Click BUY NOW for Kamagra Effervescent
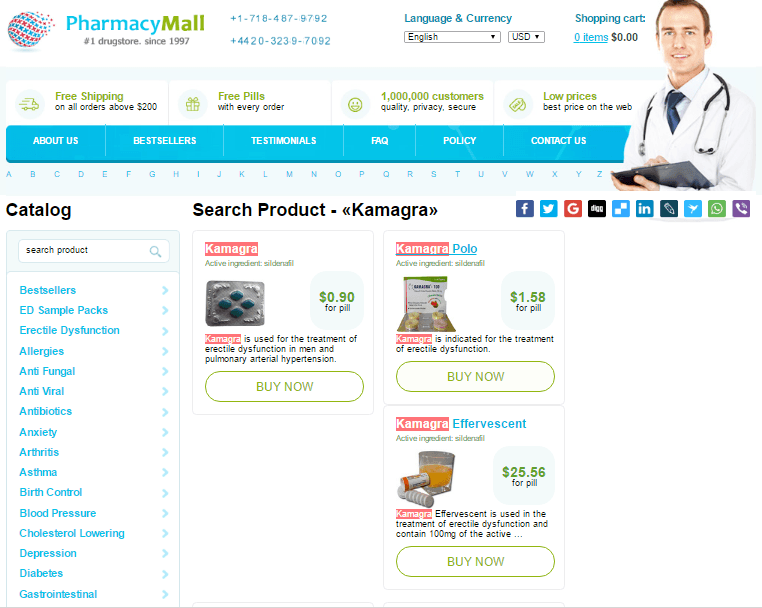Image resolution: width=762 pixels, height=608 pixels. click(x=475, y=562)
